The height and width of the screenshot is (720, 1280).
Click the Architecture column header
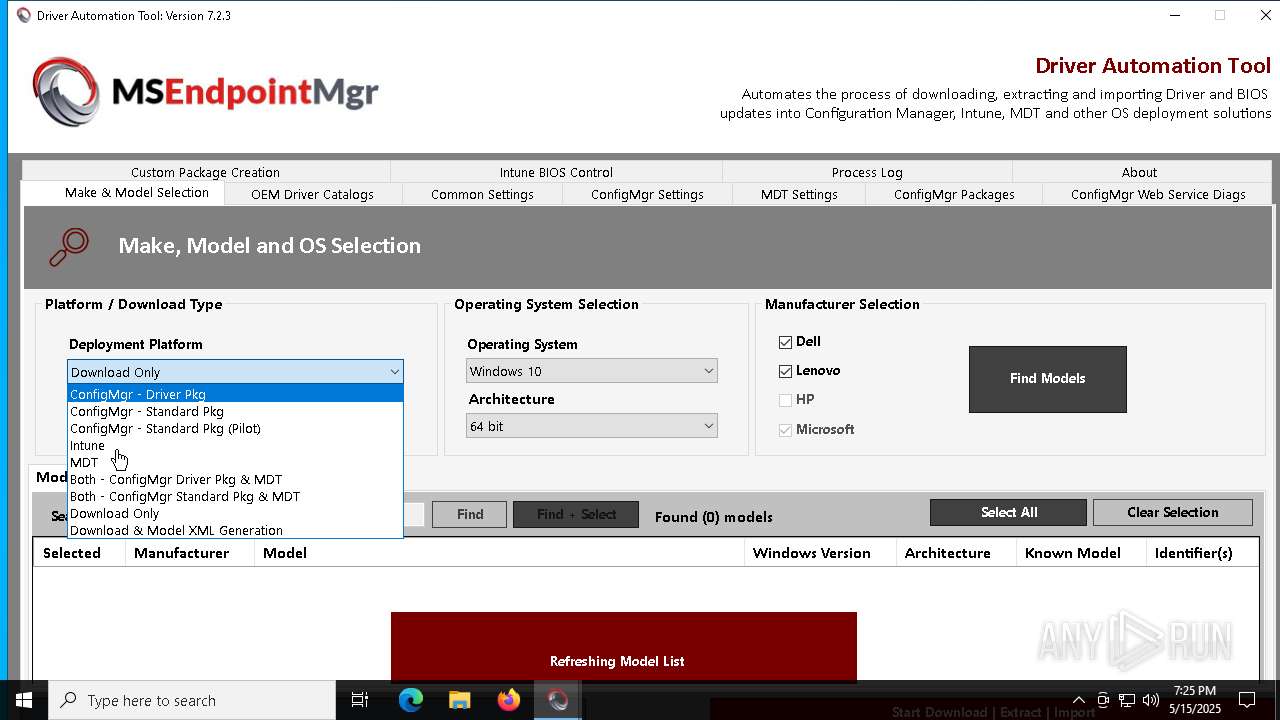coord(956,553)
